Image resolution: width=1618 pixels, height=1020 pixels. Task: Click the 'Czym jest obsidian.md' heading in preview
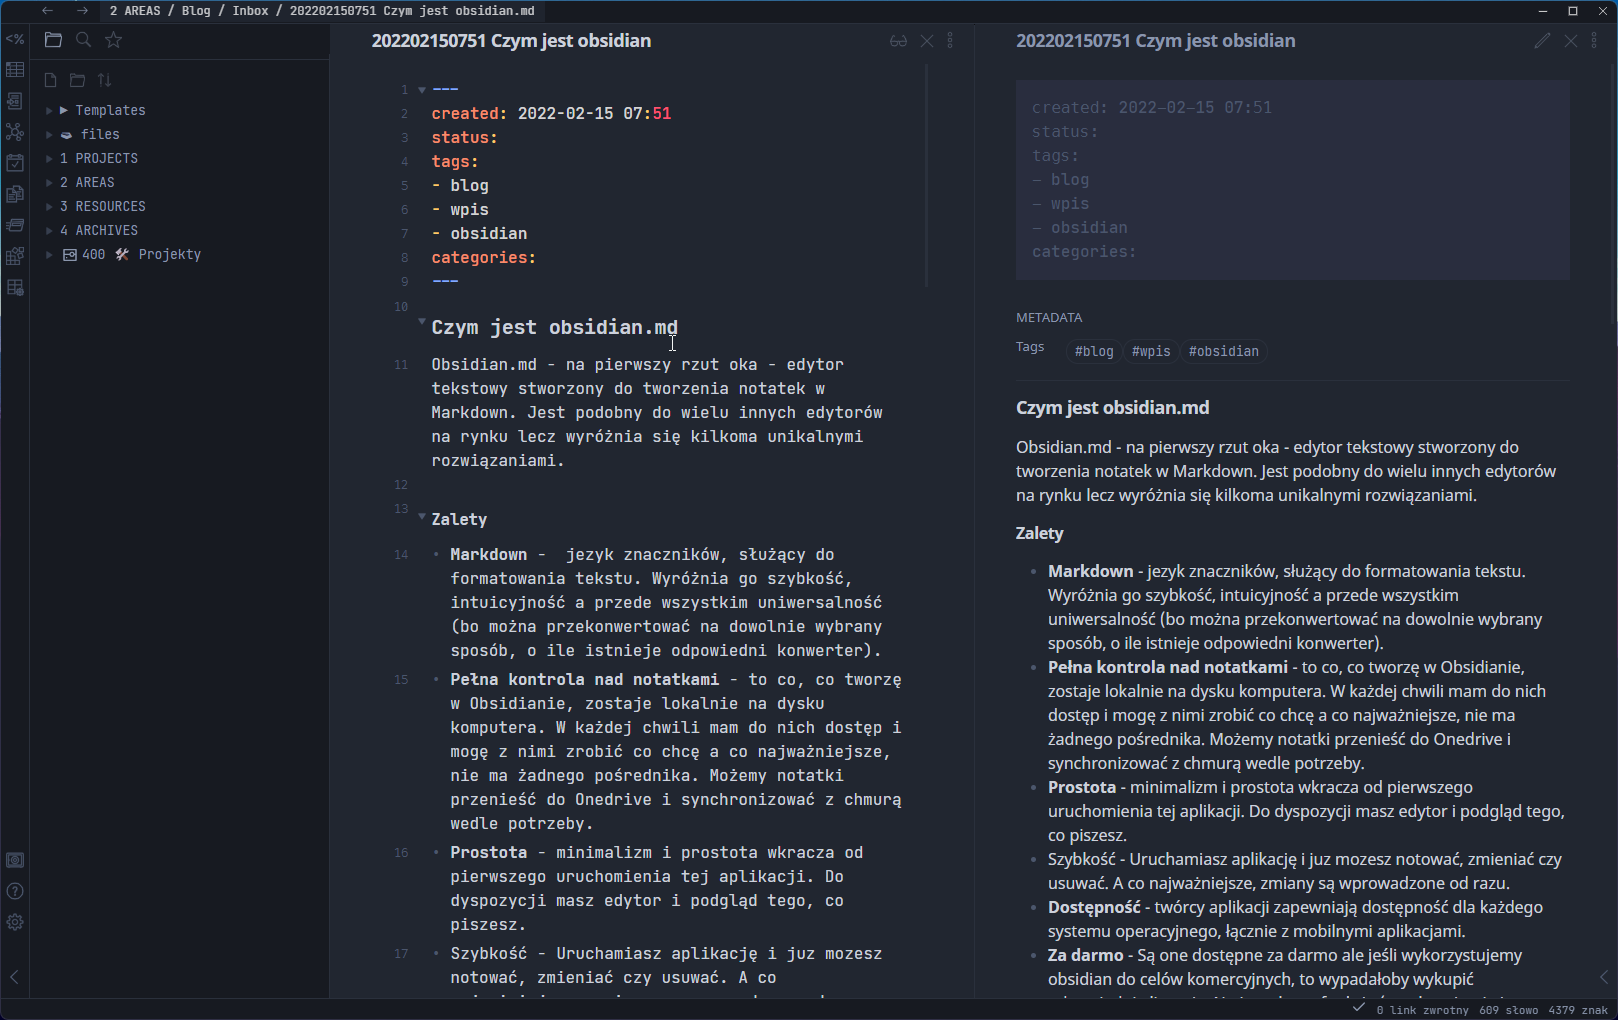[1112, 408]
